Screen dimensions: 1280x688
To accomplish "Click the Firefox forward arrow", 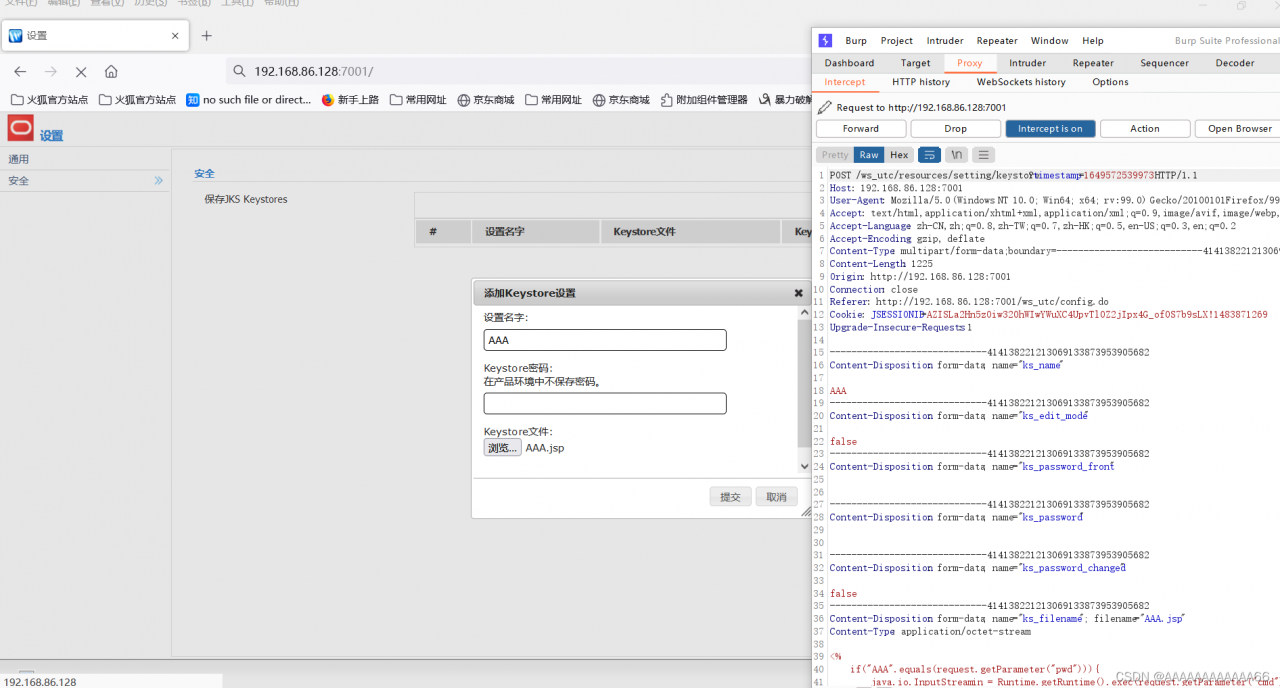I will pyautogui.click(x=51, y=71).
